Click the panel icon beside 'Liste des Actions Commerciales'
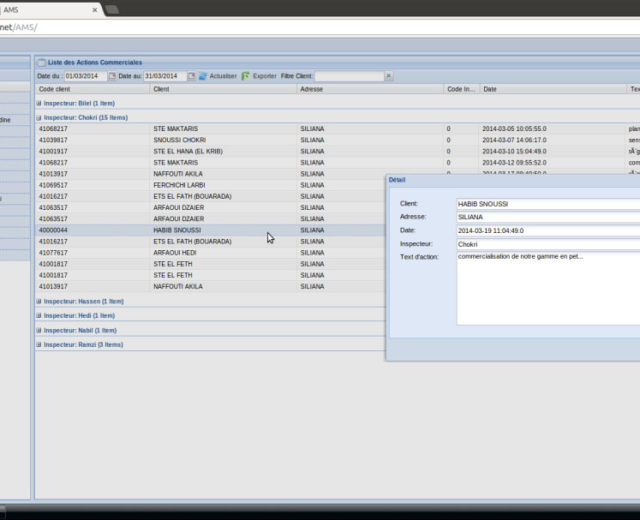Image resolution: width=640 pixels, height=520 pixels. (41, 62)
